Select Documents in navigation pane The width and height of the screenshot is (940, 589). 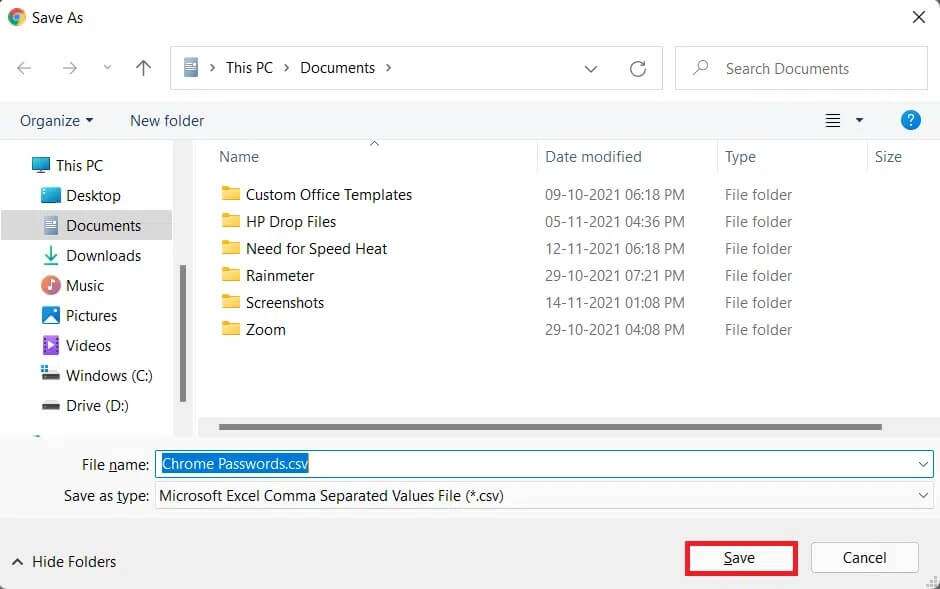click(x=87, y=225)
